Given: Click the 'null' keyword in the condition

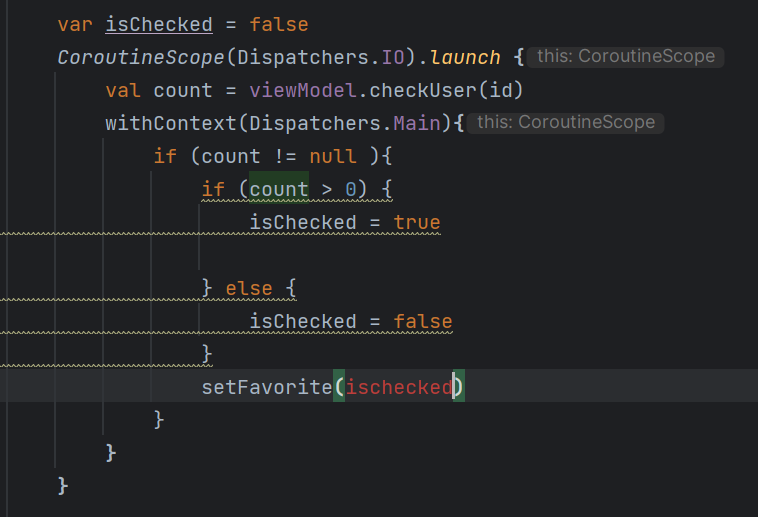Looking at the screenshot, I should (x=333, y=156).
